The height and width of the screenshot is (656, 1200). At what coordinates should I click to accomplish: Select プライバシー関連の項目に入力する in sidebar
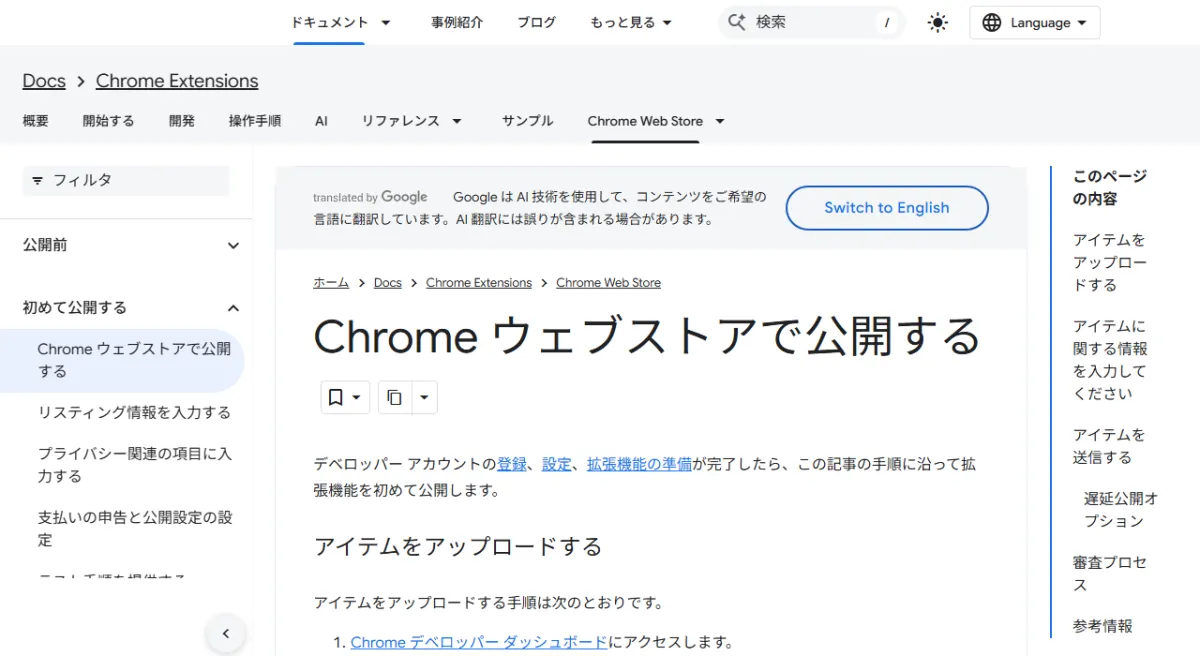pos(135,465)
